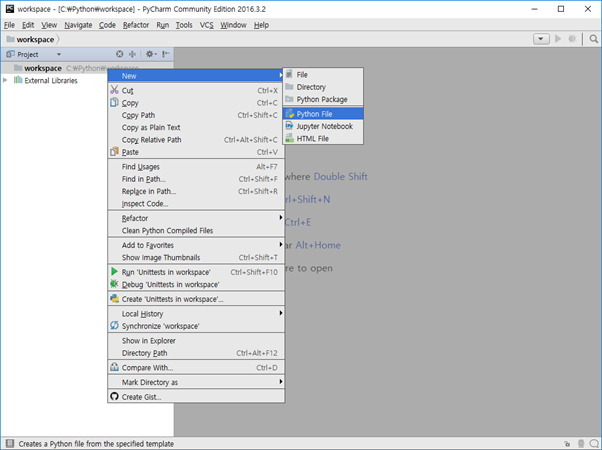Open the VCS menu
Screen dimensions: 602x450
point(206,25)
